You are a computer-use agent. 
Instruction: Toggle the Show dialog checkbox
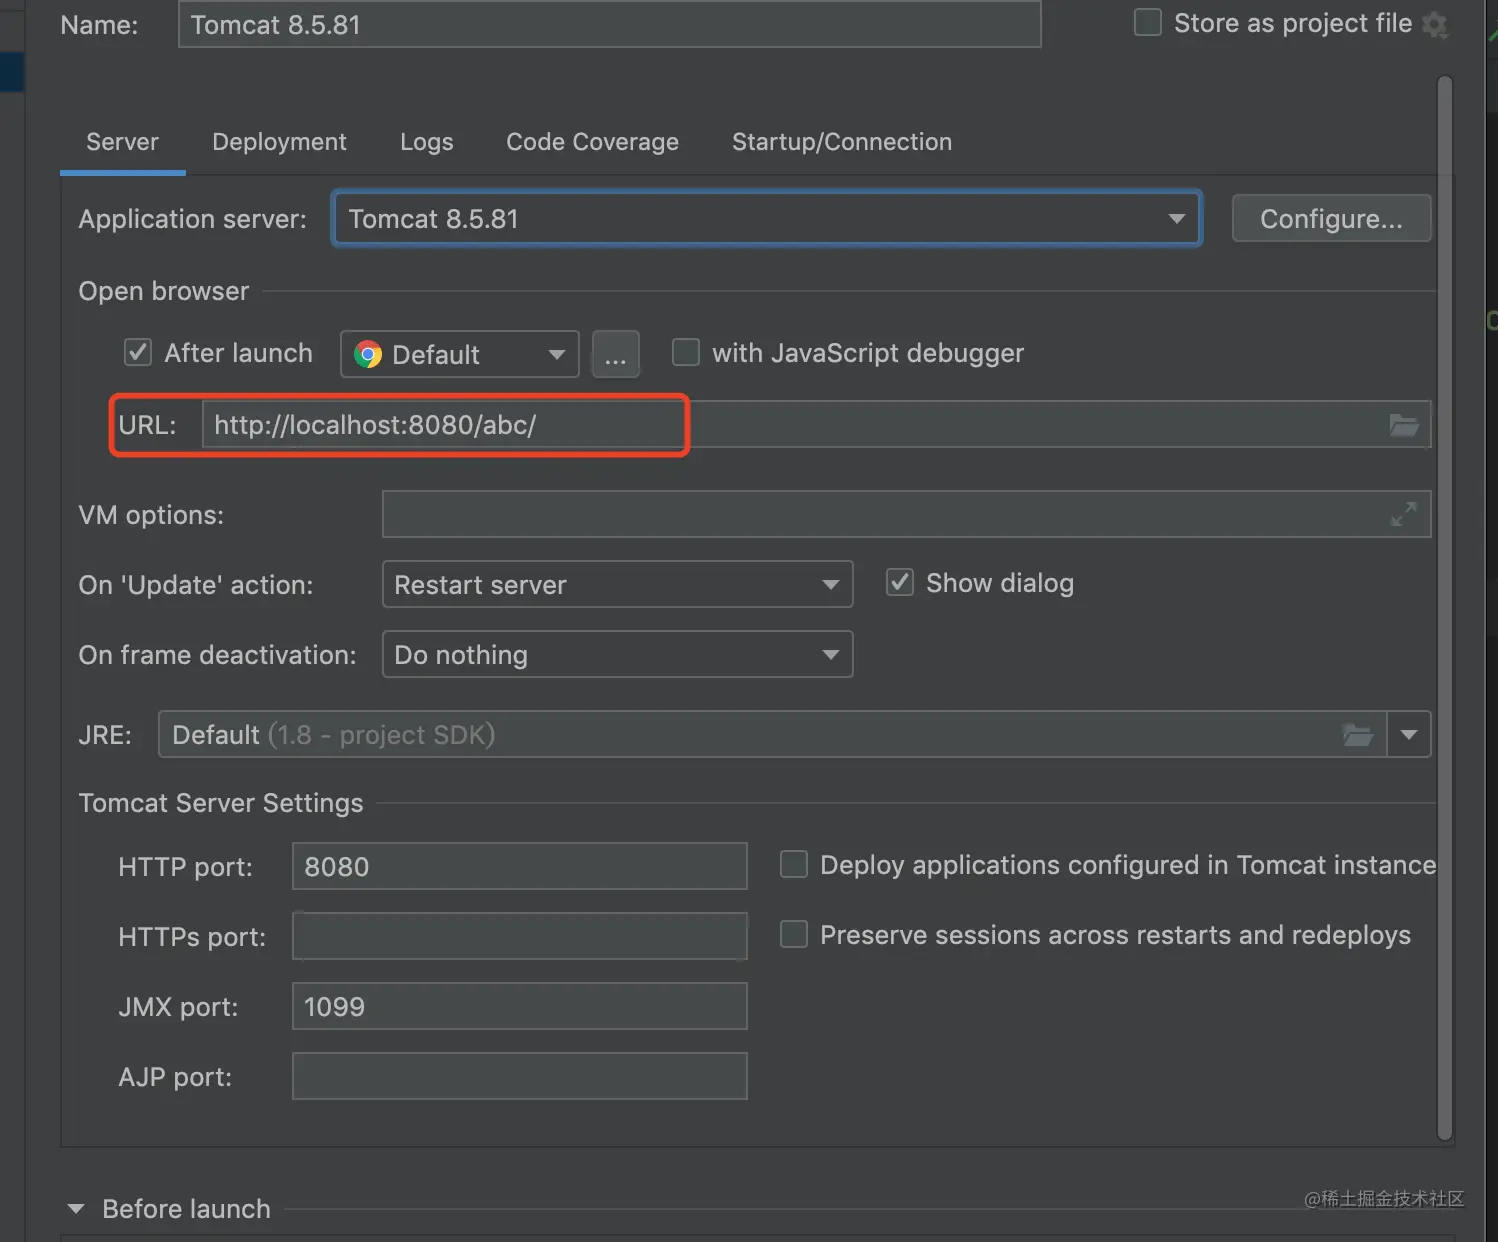click(900, 582)
